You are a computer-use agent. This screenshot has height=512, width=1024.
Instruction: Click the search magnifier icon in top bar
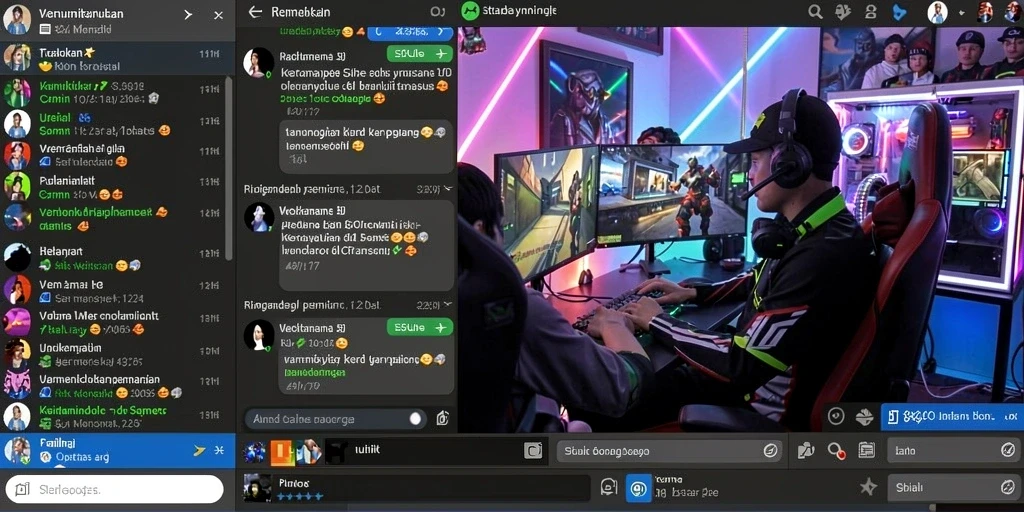[x=815, y=12]
